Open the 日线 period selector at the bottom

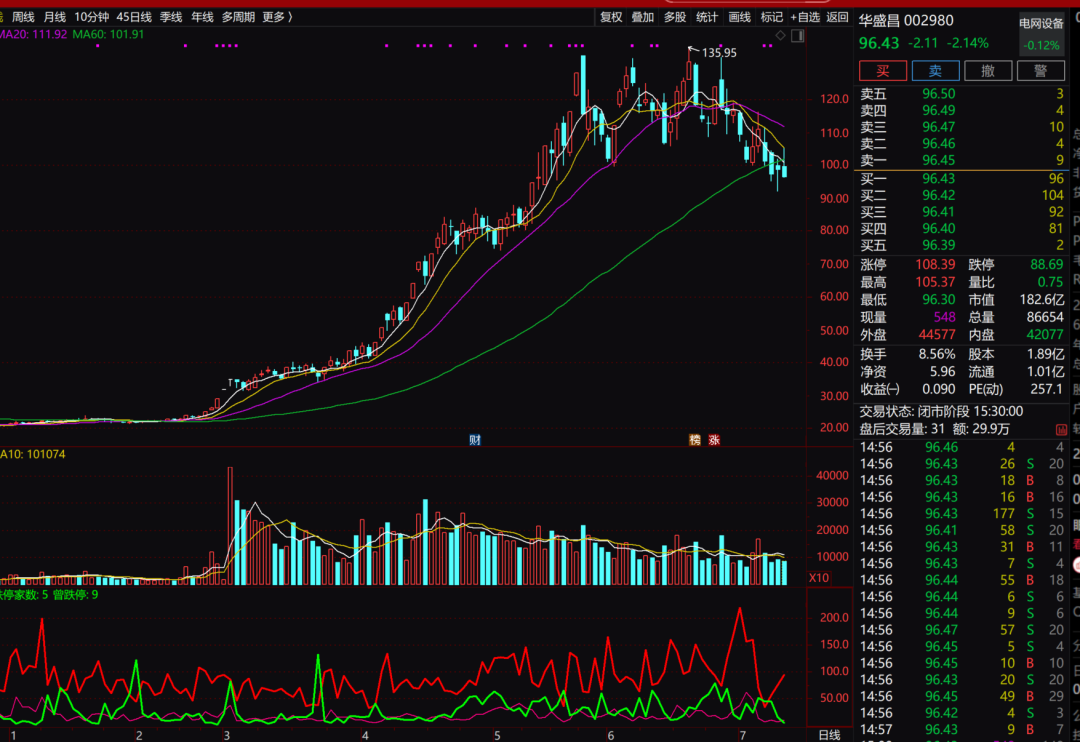coord(829,735)
